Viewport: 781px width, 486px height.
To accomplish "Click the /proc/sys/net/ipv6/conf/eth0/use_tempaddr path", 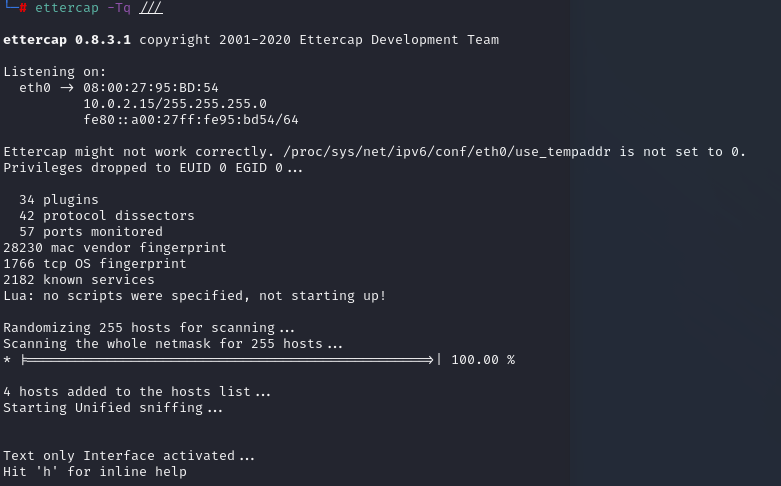I will click(446, 152).
